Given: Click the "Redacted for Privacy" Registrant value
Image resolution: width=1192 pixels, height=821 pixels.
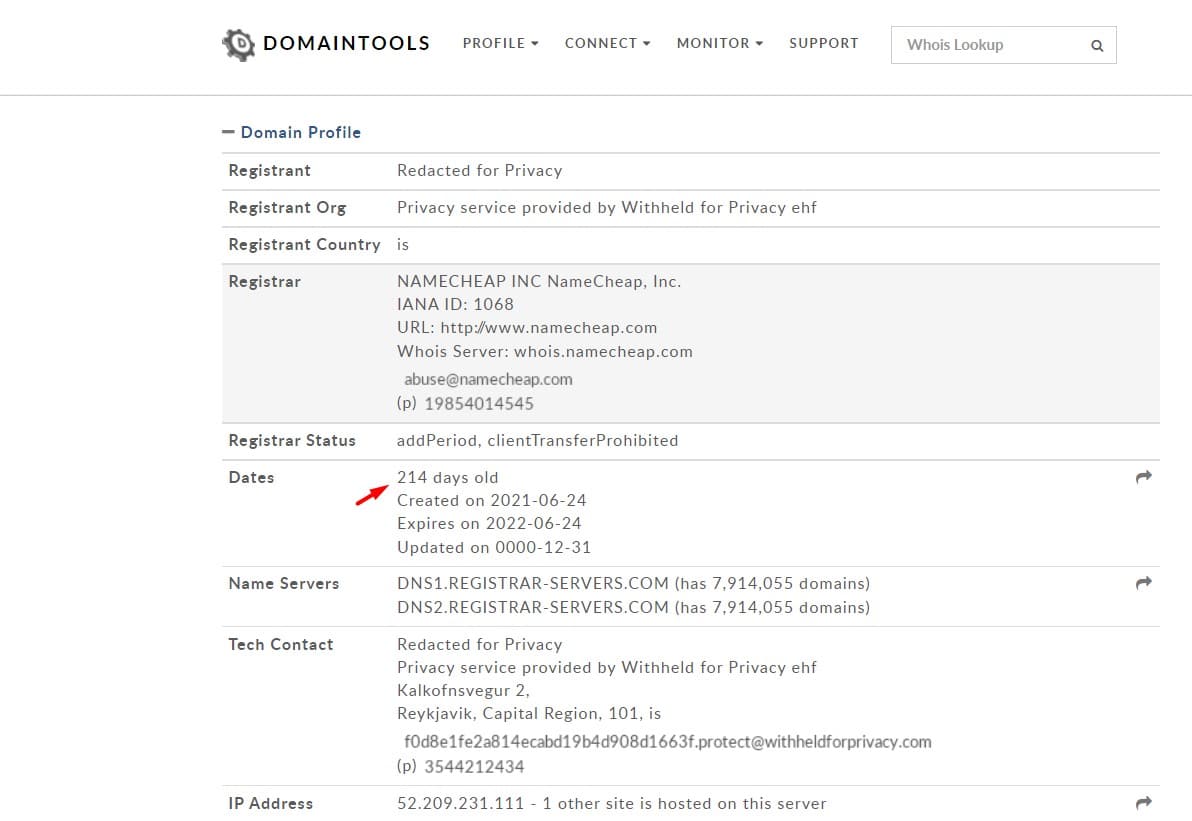Looking at the screenshot, I should (480, 170).
